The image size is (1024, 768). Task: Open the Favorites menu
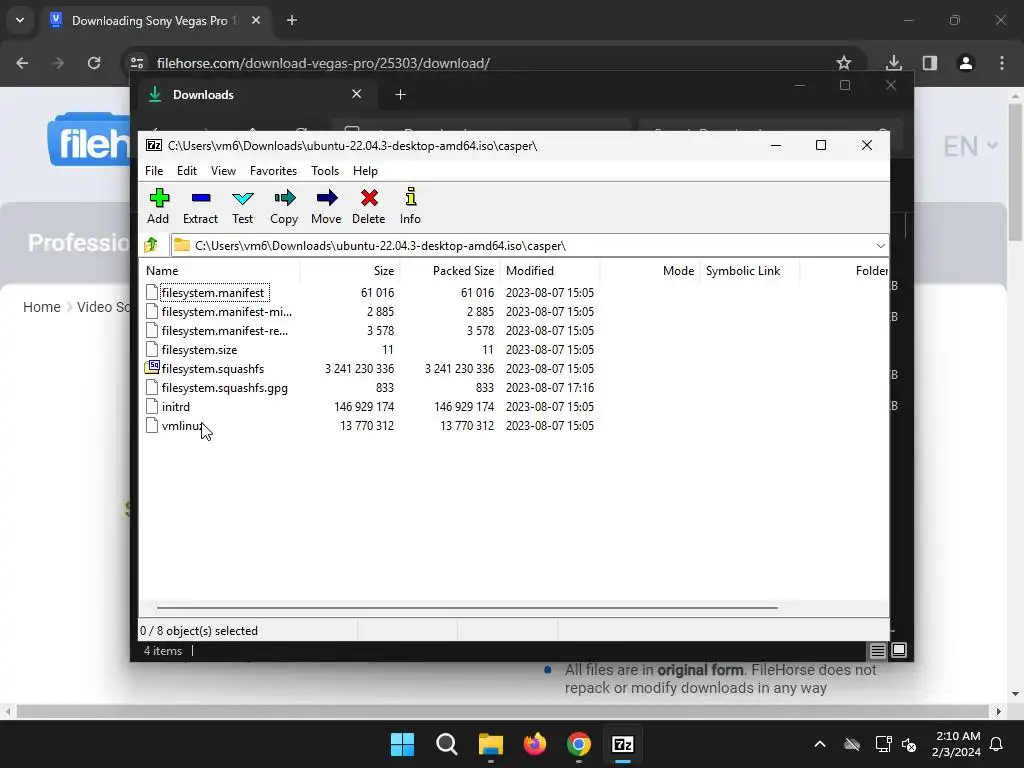click(x=274, y=170)
